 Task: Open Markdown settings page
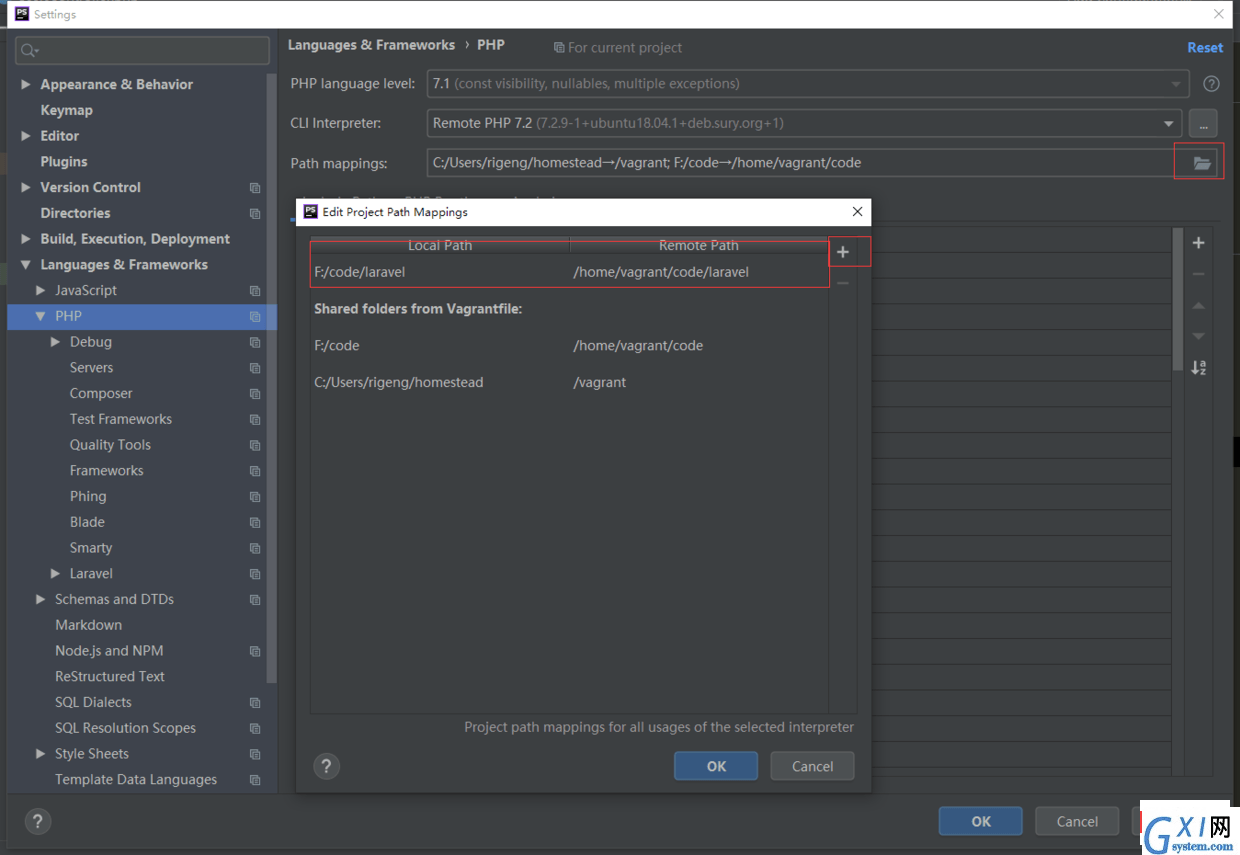[x=88, y=625]
